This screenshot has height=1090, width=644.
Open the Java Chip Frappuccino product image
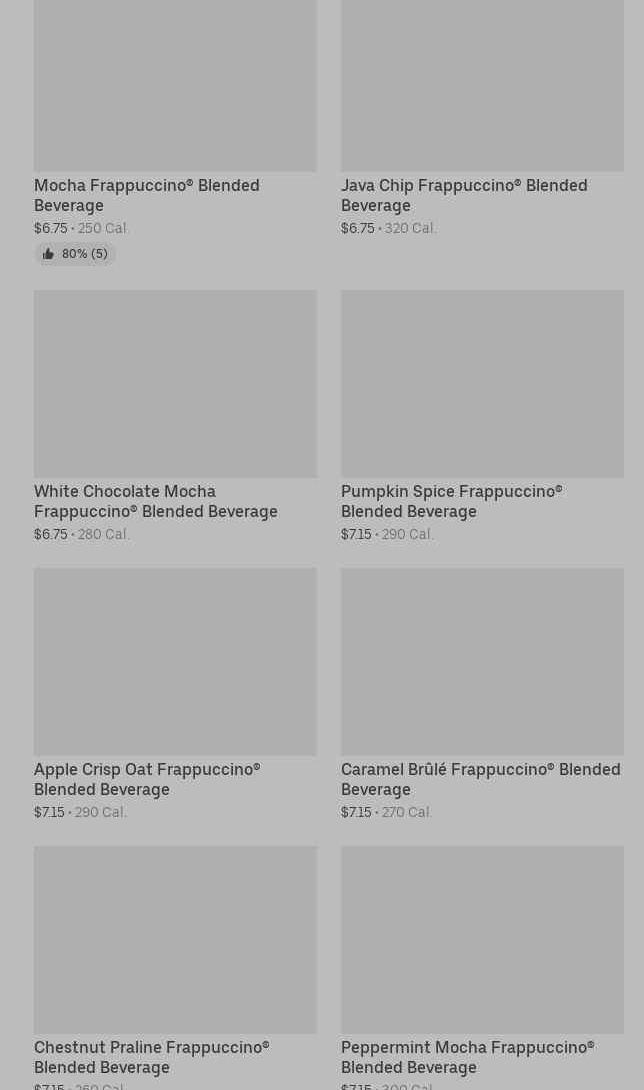tap(482, 85)
